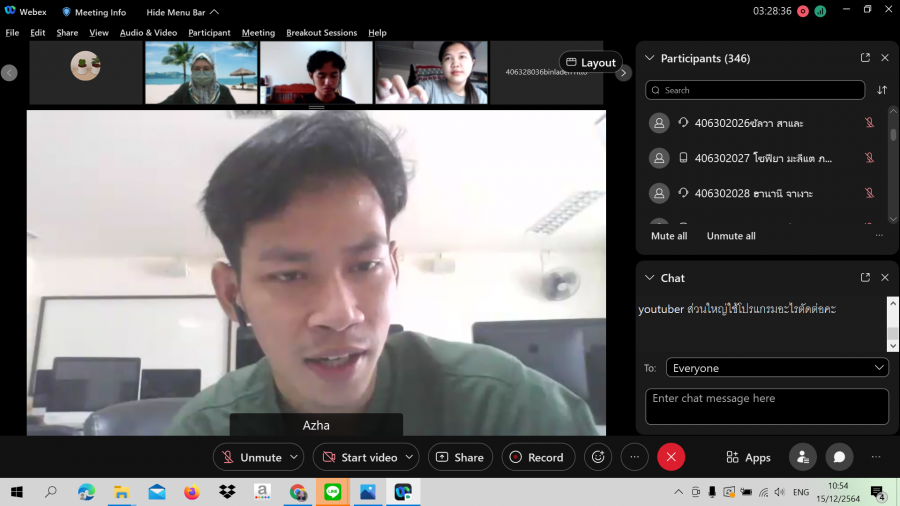Toggle the Chat panel bubble icon
This screenshot has width=900, height=506.
[x=839, y=457]
